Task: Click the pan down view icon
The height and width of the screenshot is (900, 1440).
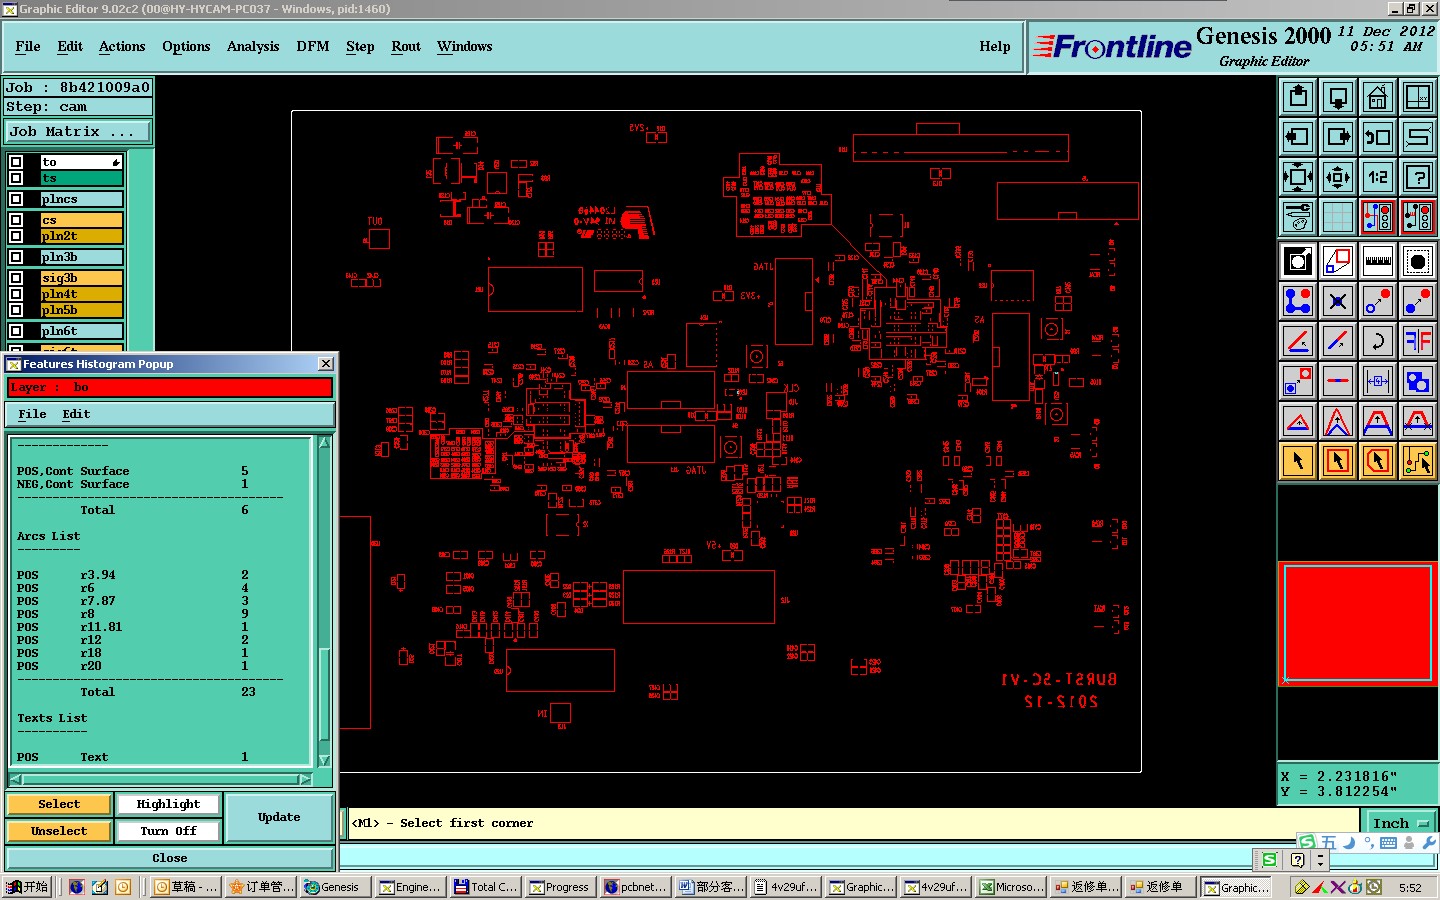Action: tap(1338, 98)
